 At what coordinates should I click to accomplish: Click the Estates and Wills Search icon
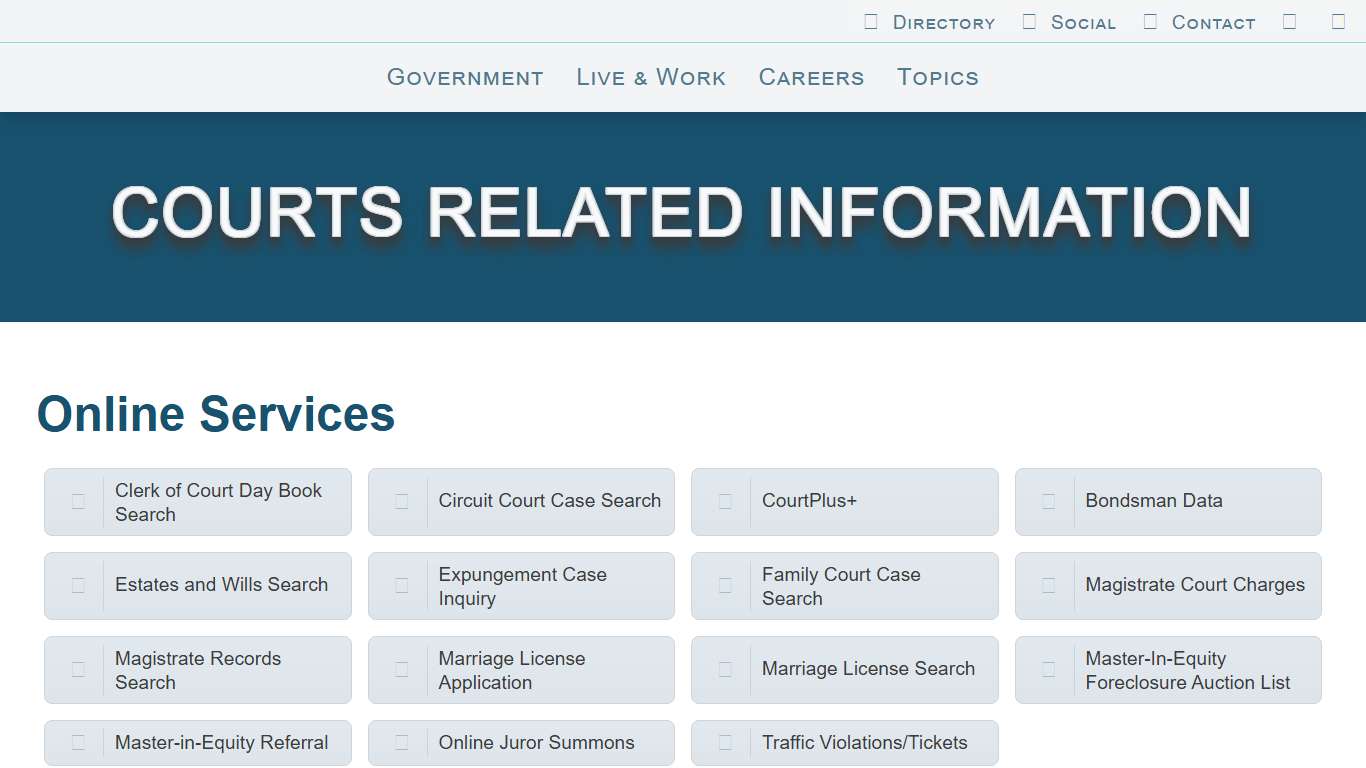click(78, 585)
